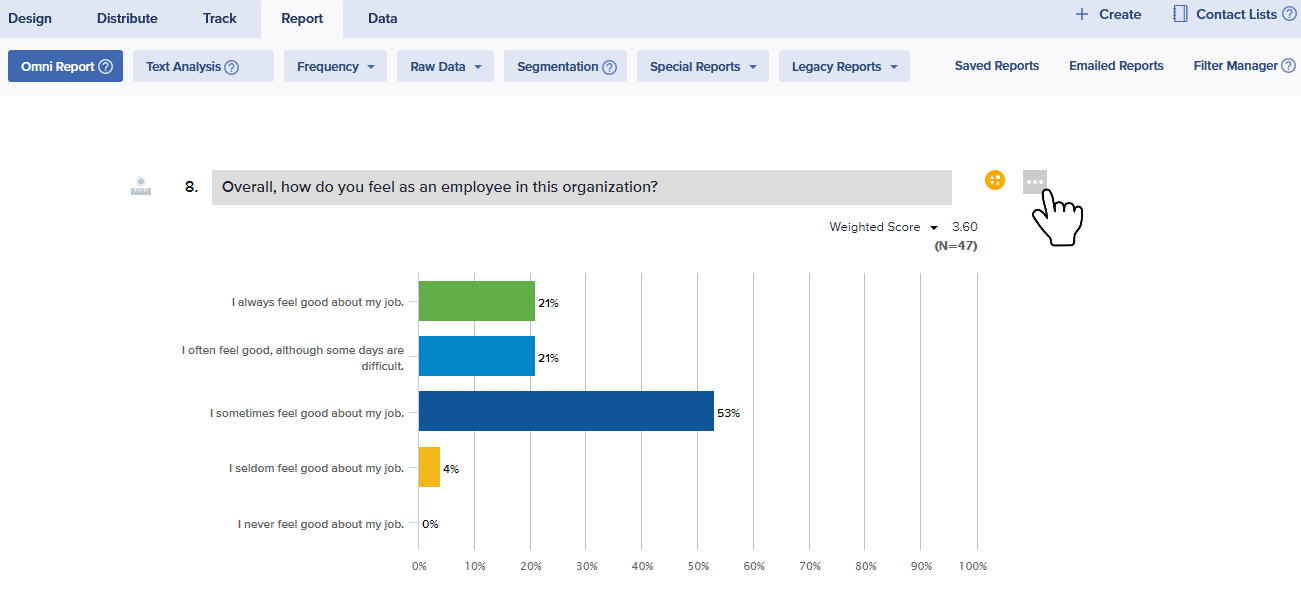Click the help icon beside Segmentation
1301x605 pixels.
coord(609,67)
